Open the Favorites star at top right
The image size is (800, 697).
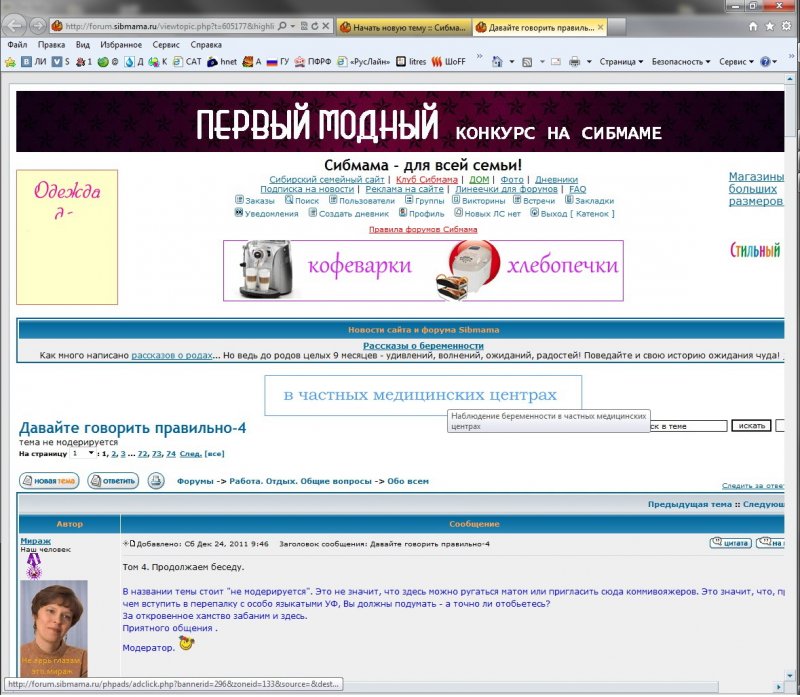[769, 26]
